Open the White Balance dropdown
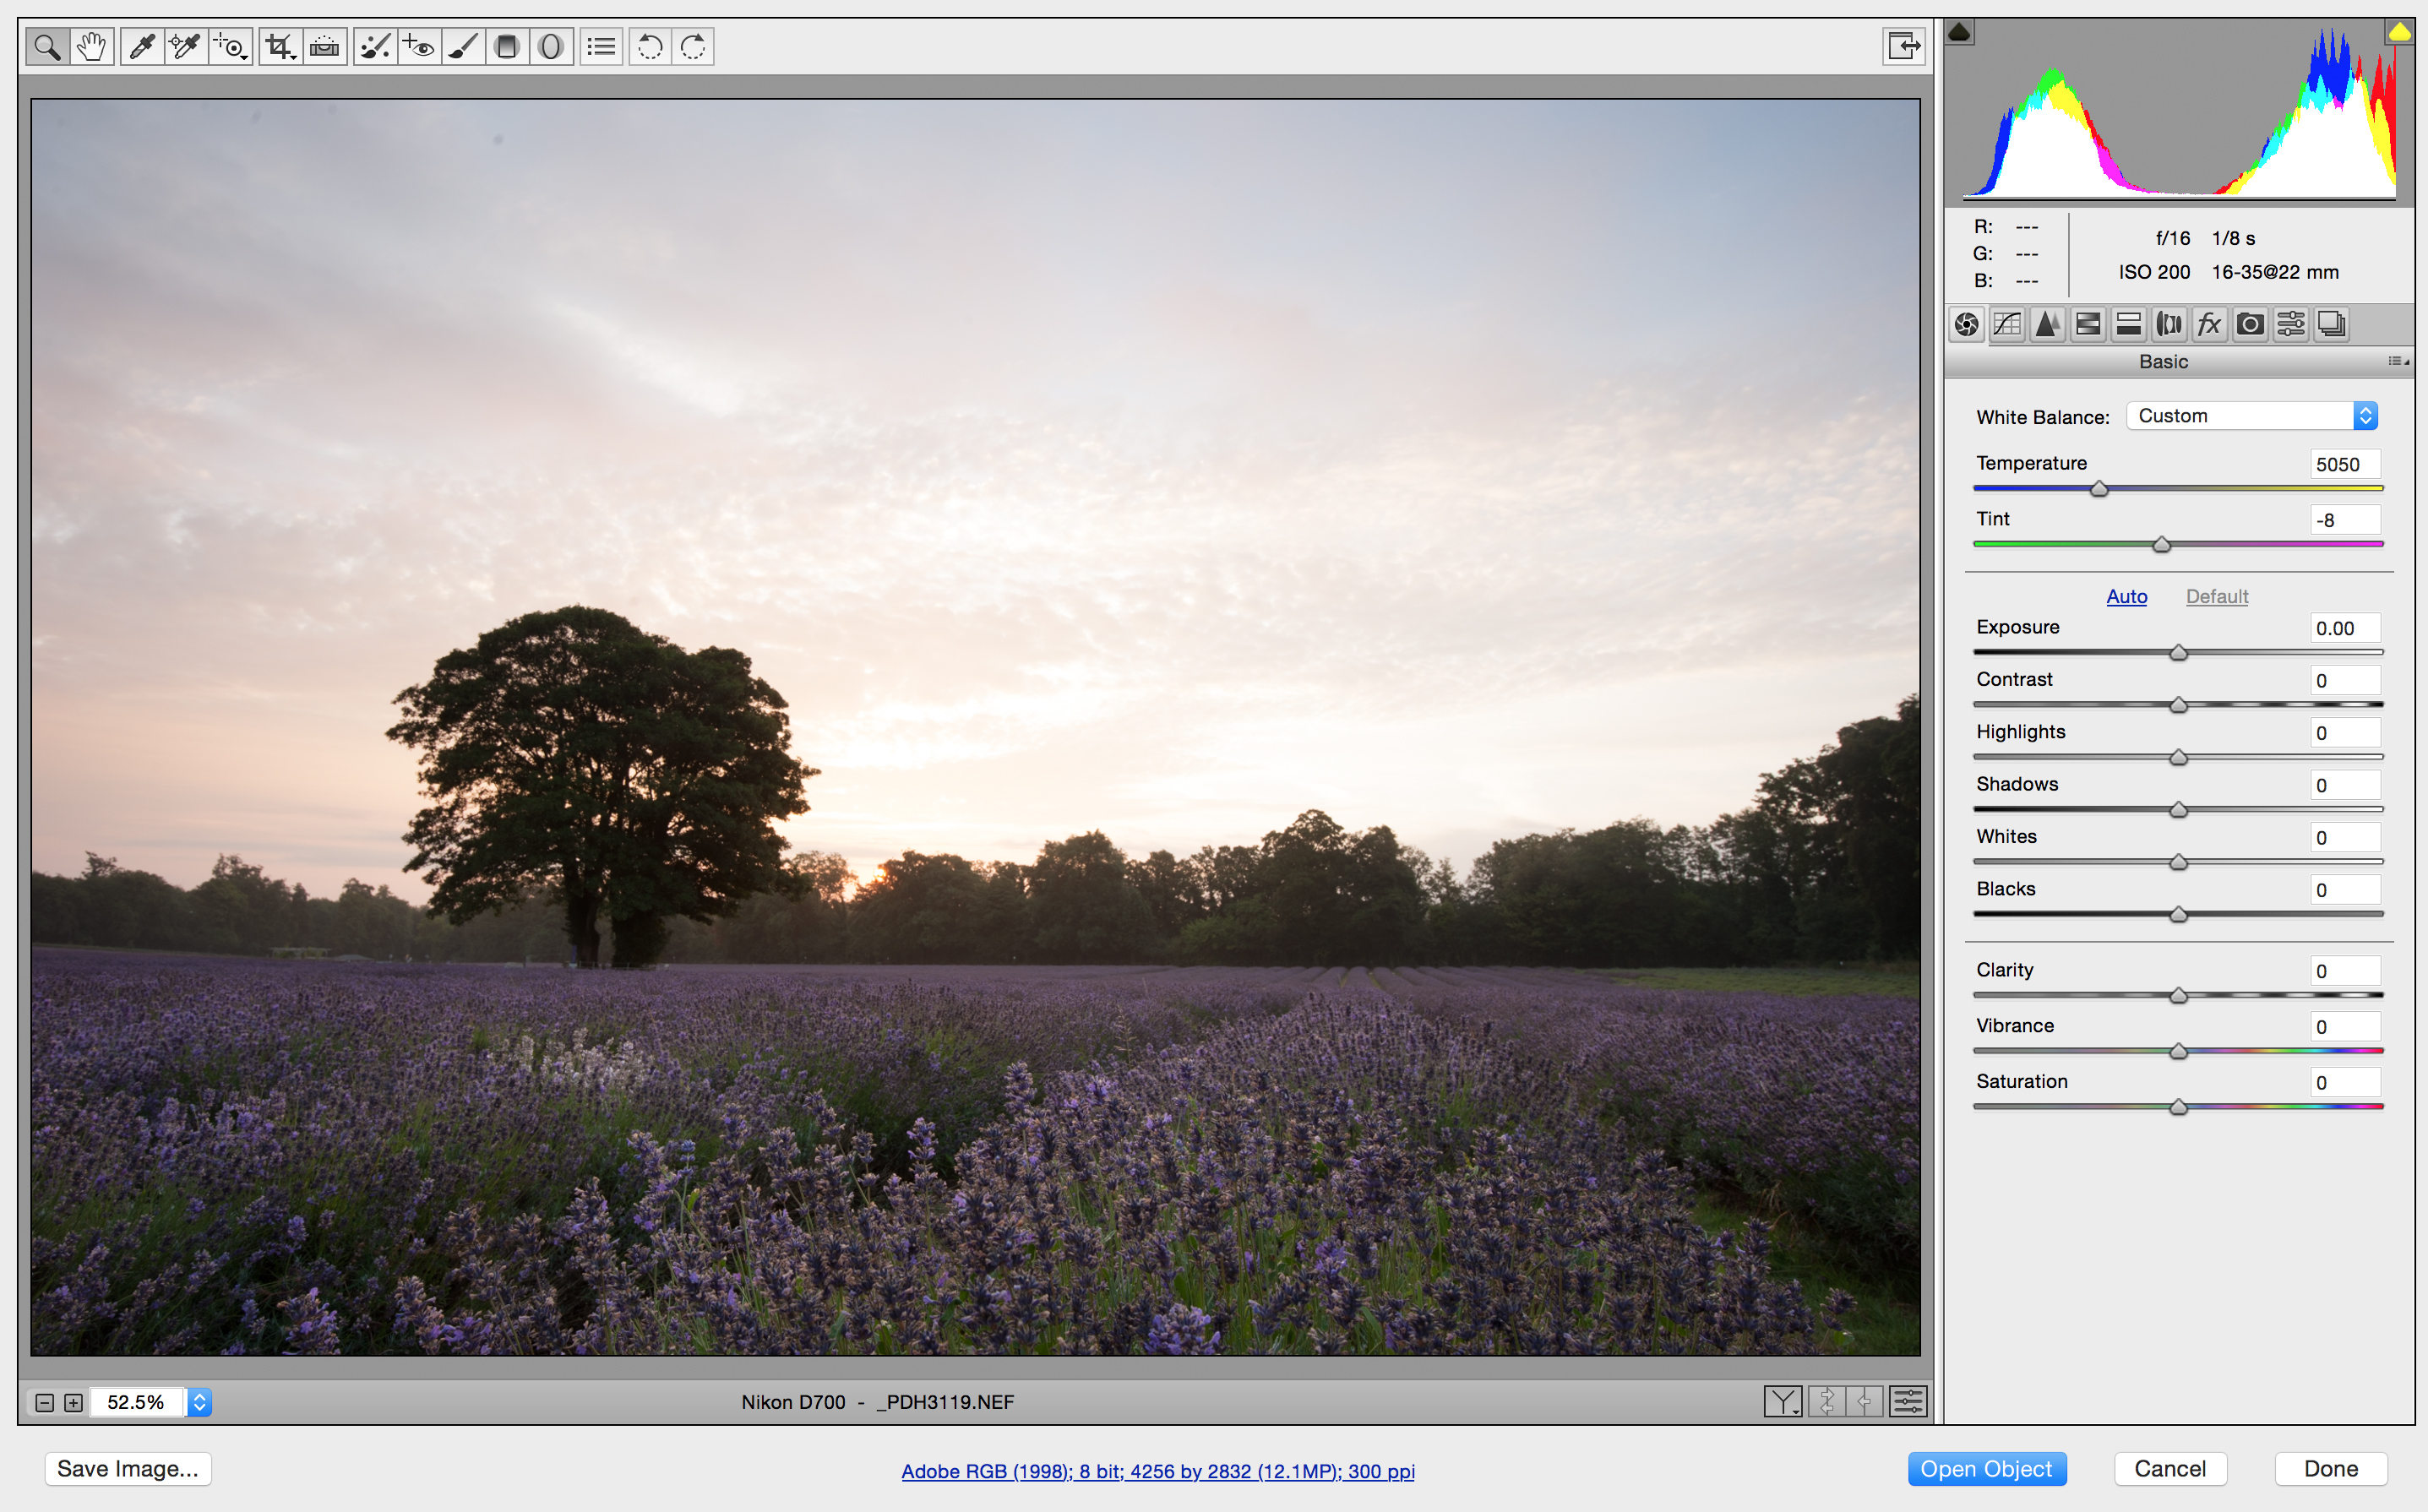 [2252, 416]
